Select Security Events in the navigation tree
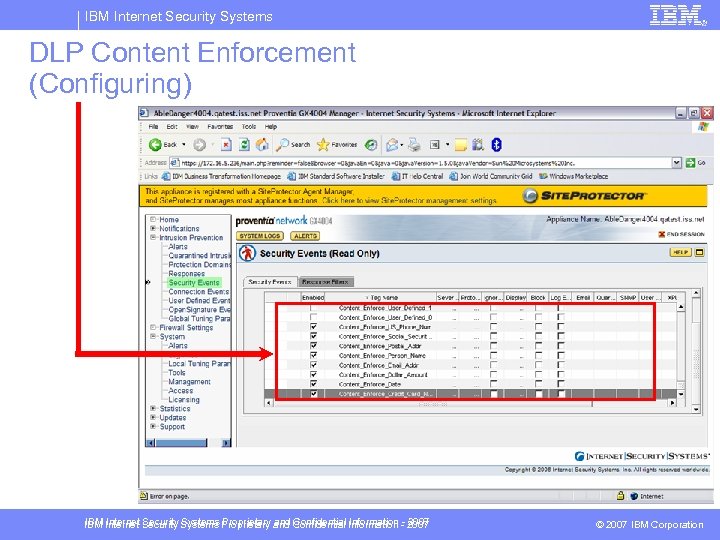Screen dimensions: 720x540 [193, 283]
